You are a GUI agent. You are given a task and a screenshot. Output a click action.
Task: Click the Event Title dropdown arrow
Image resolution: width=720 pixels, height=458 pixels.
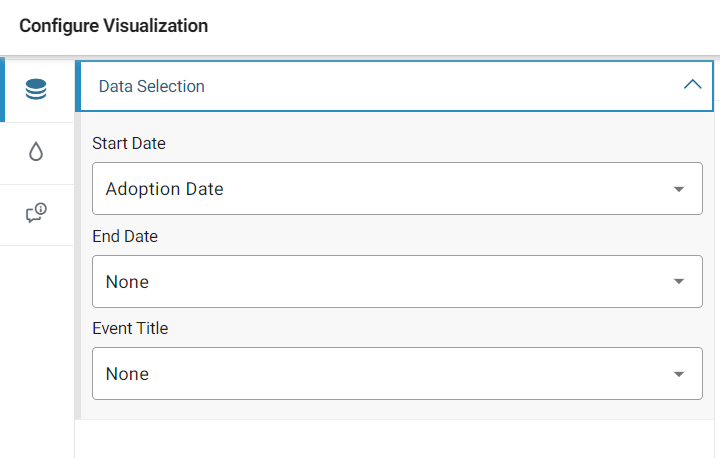[679, 374]
